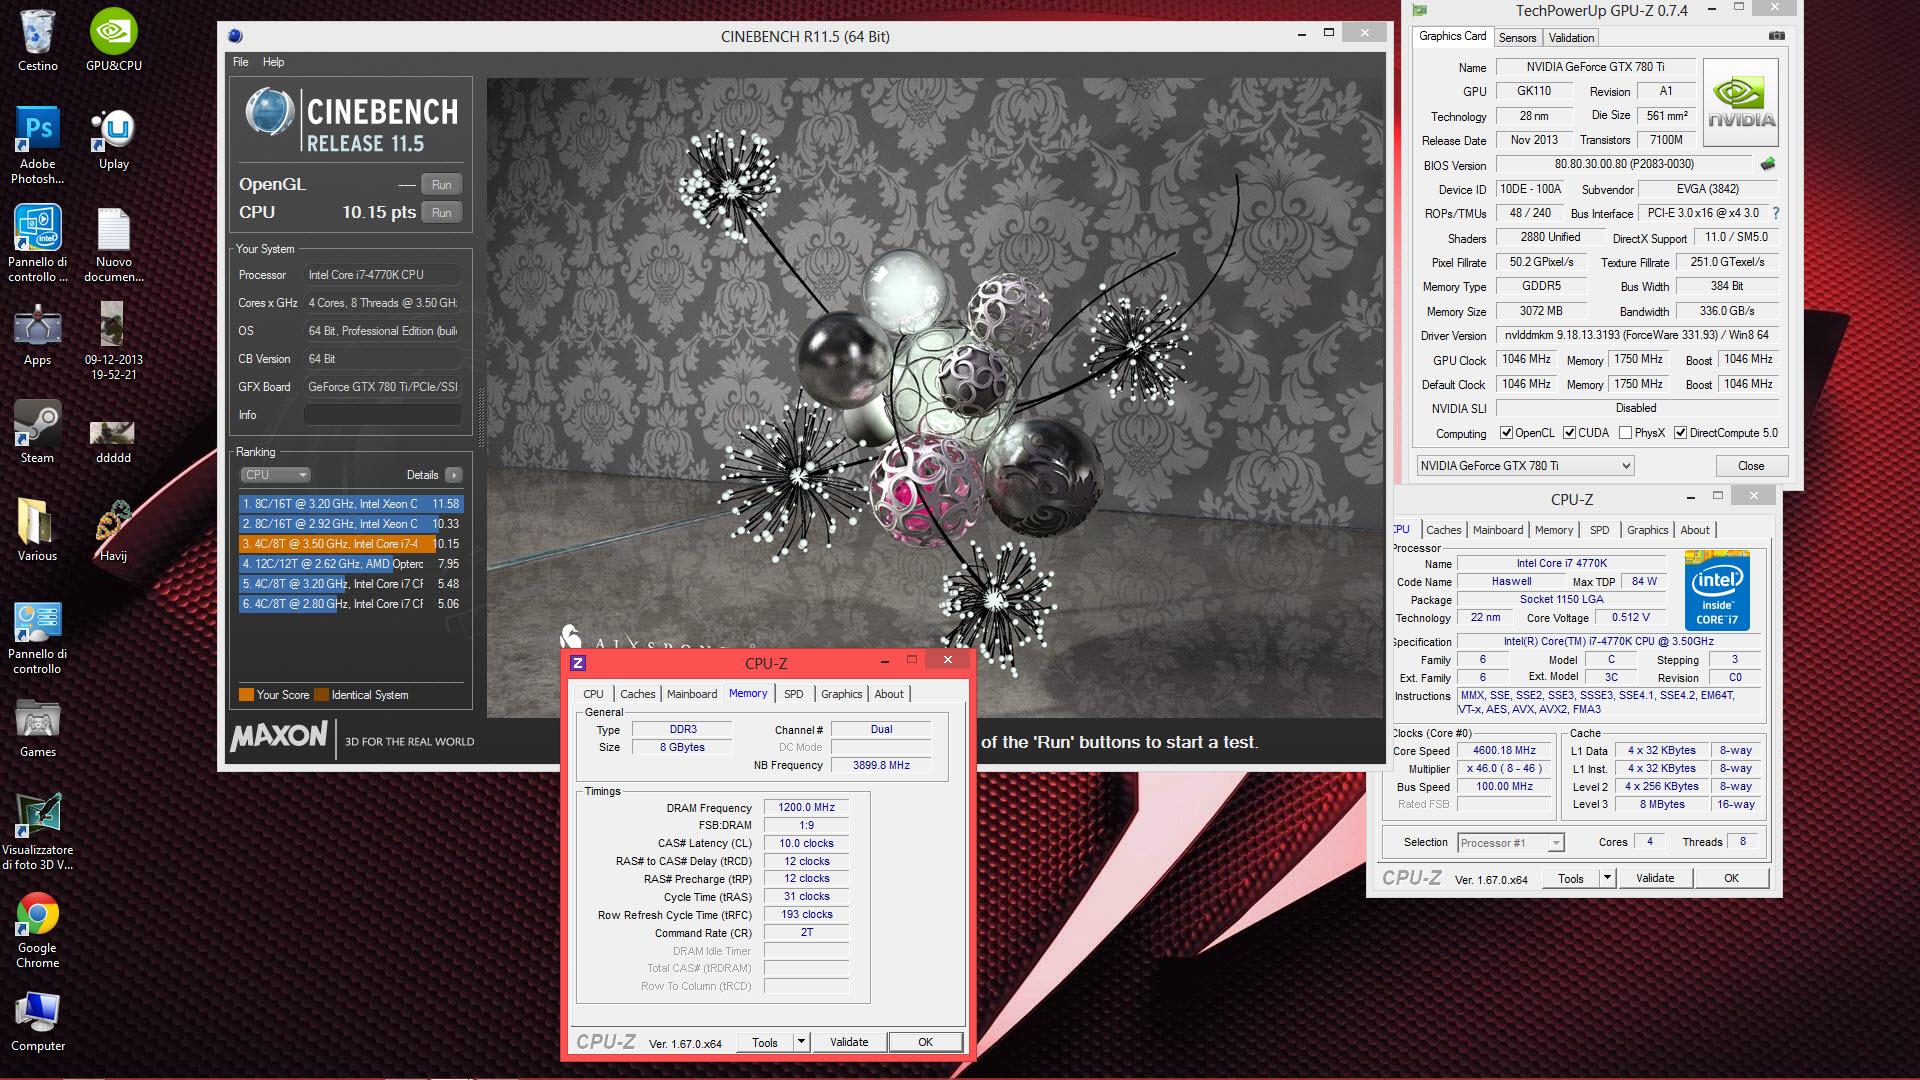Click the Intel Core i7 logo in CPU-Z
1920x1080 pixels.
point(1716,589)
